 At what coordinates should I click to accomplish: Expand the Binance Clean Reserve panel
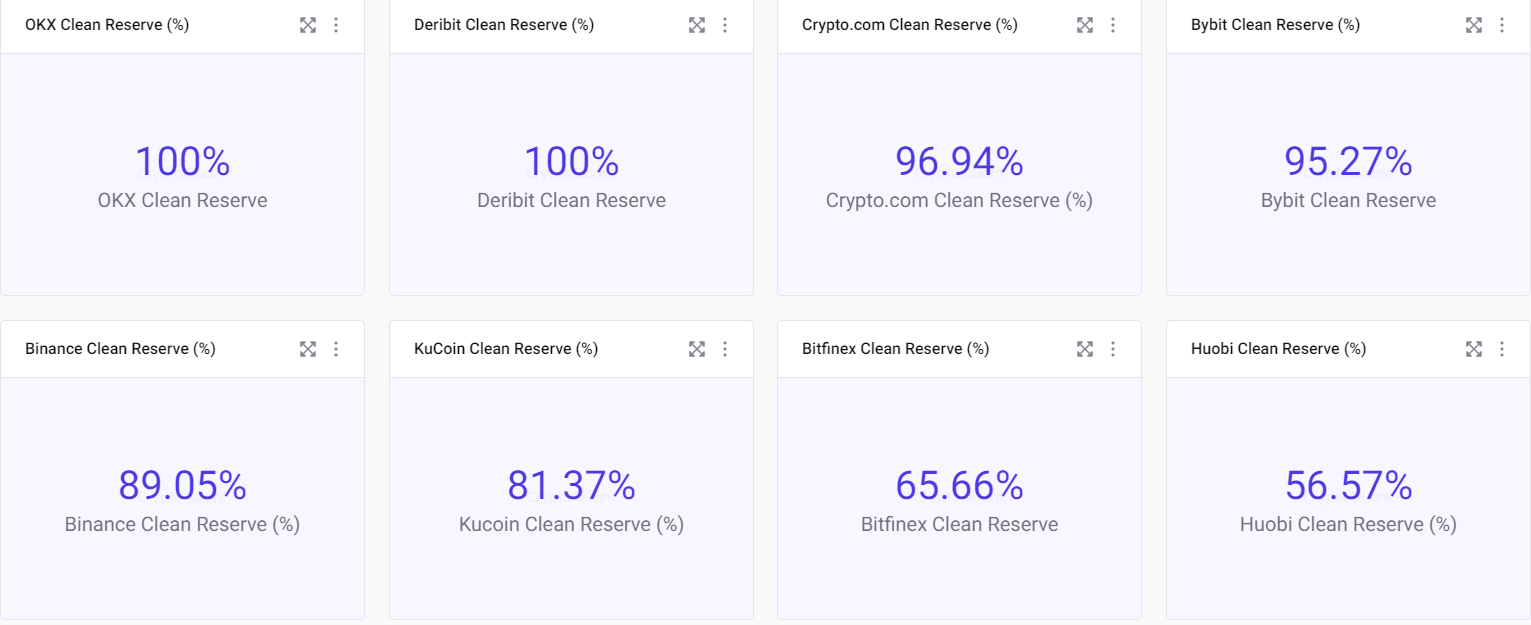[x=308, y=349]
